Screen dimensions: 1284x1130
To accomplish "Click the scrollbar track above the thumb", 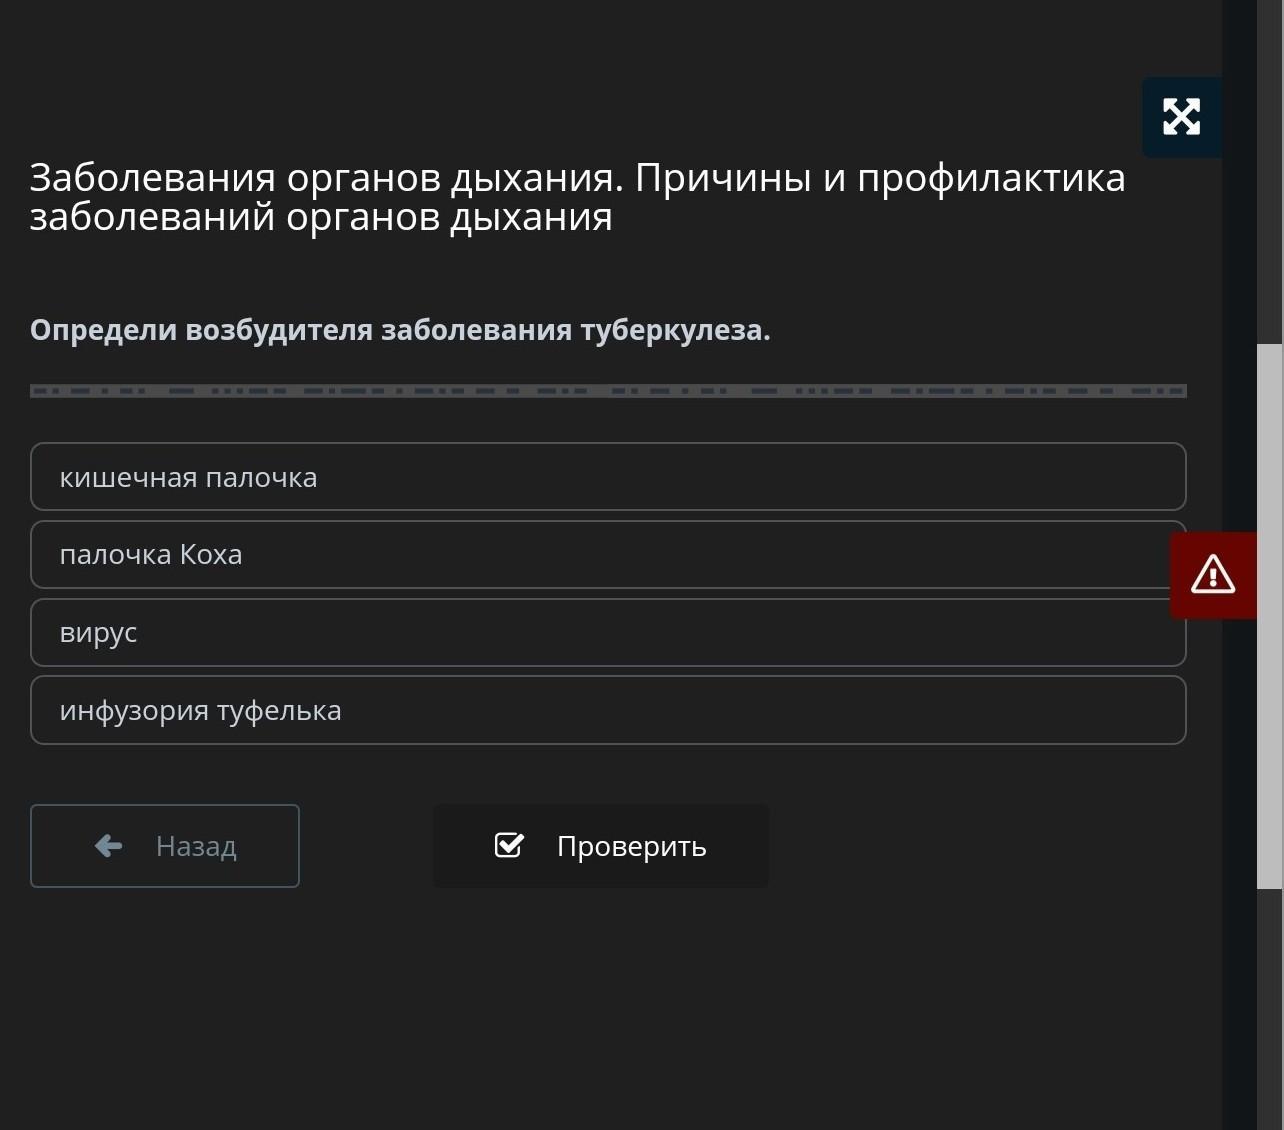I will coord(1269,172).
